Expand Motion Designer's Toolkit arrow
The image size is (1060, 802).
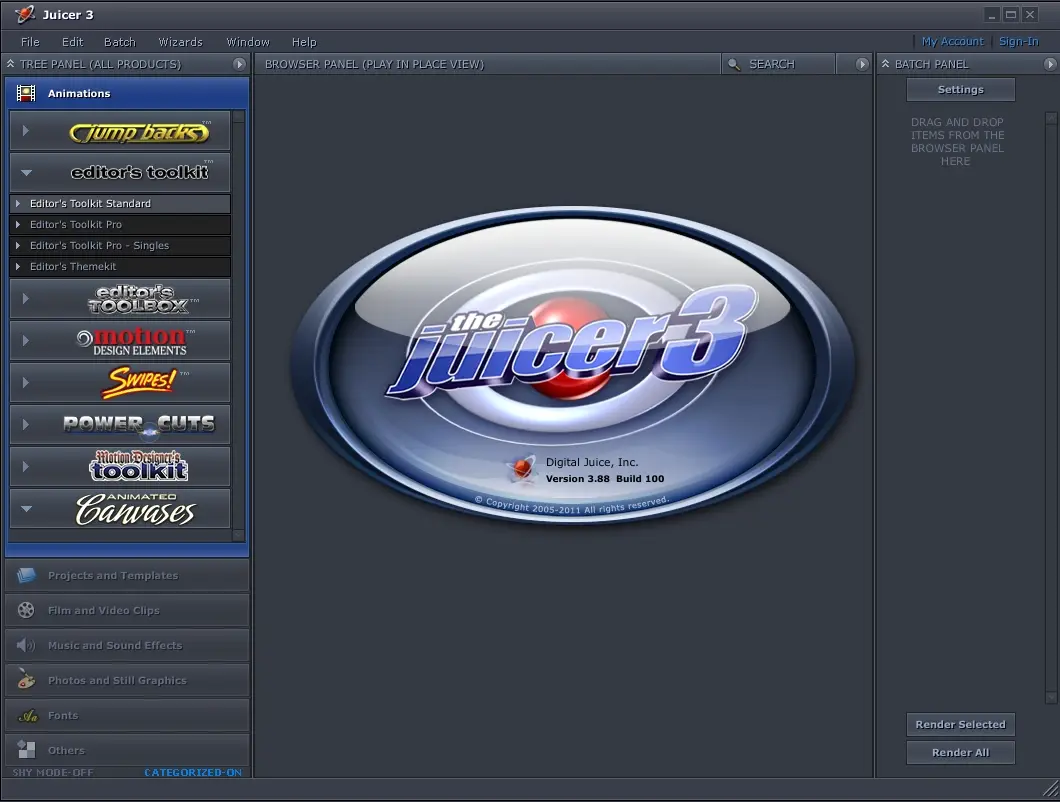coord(26,466)
